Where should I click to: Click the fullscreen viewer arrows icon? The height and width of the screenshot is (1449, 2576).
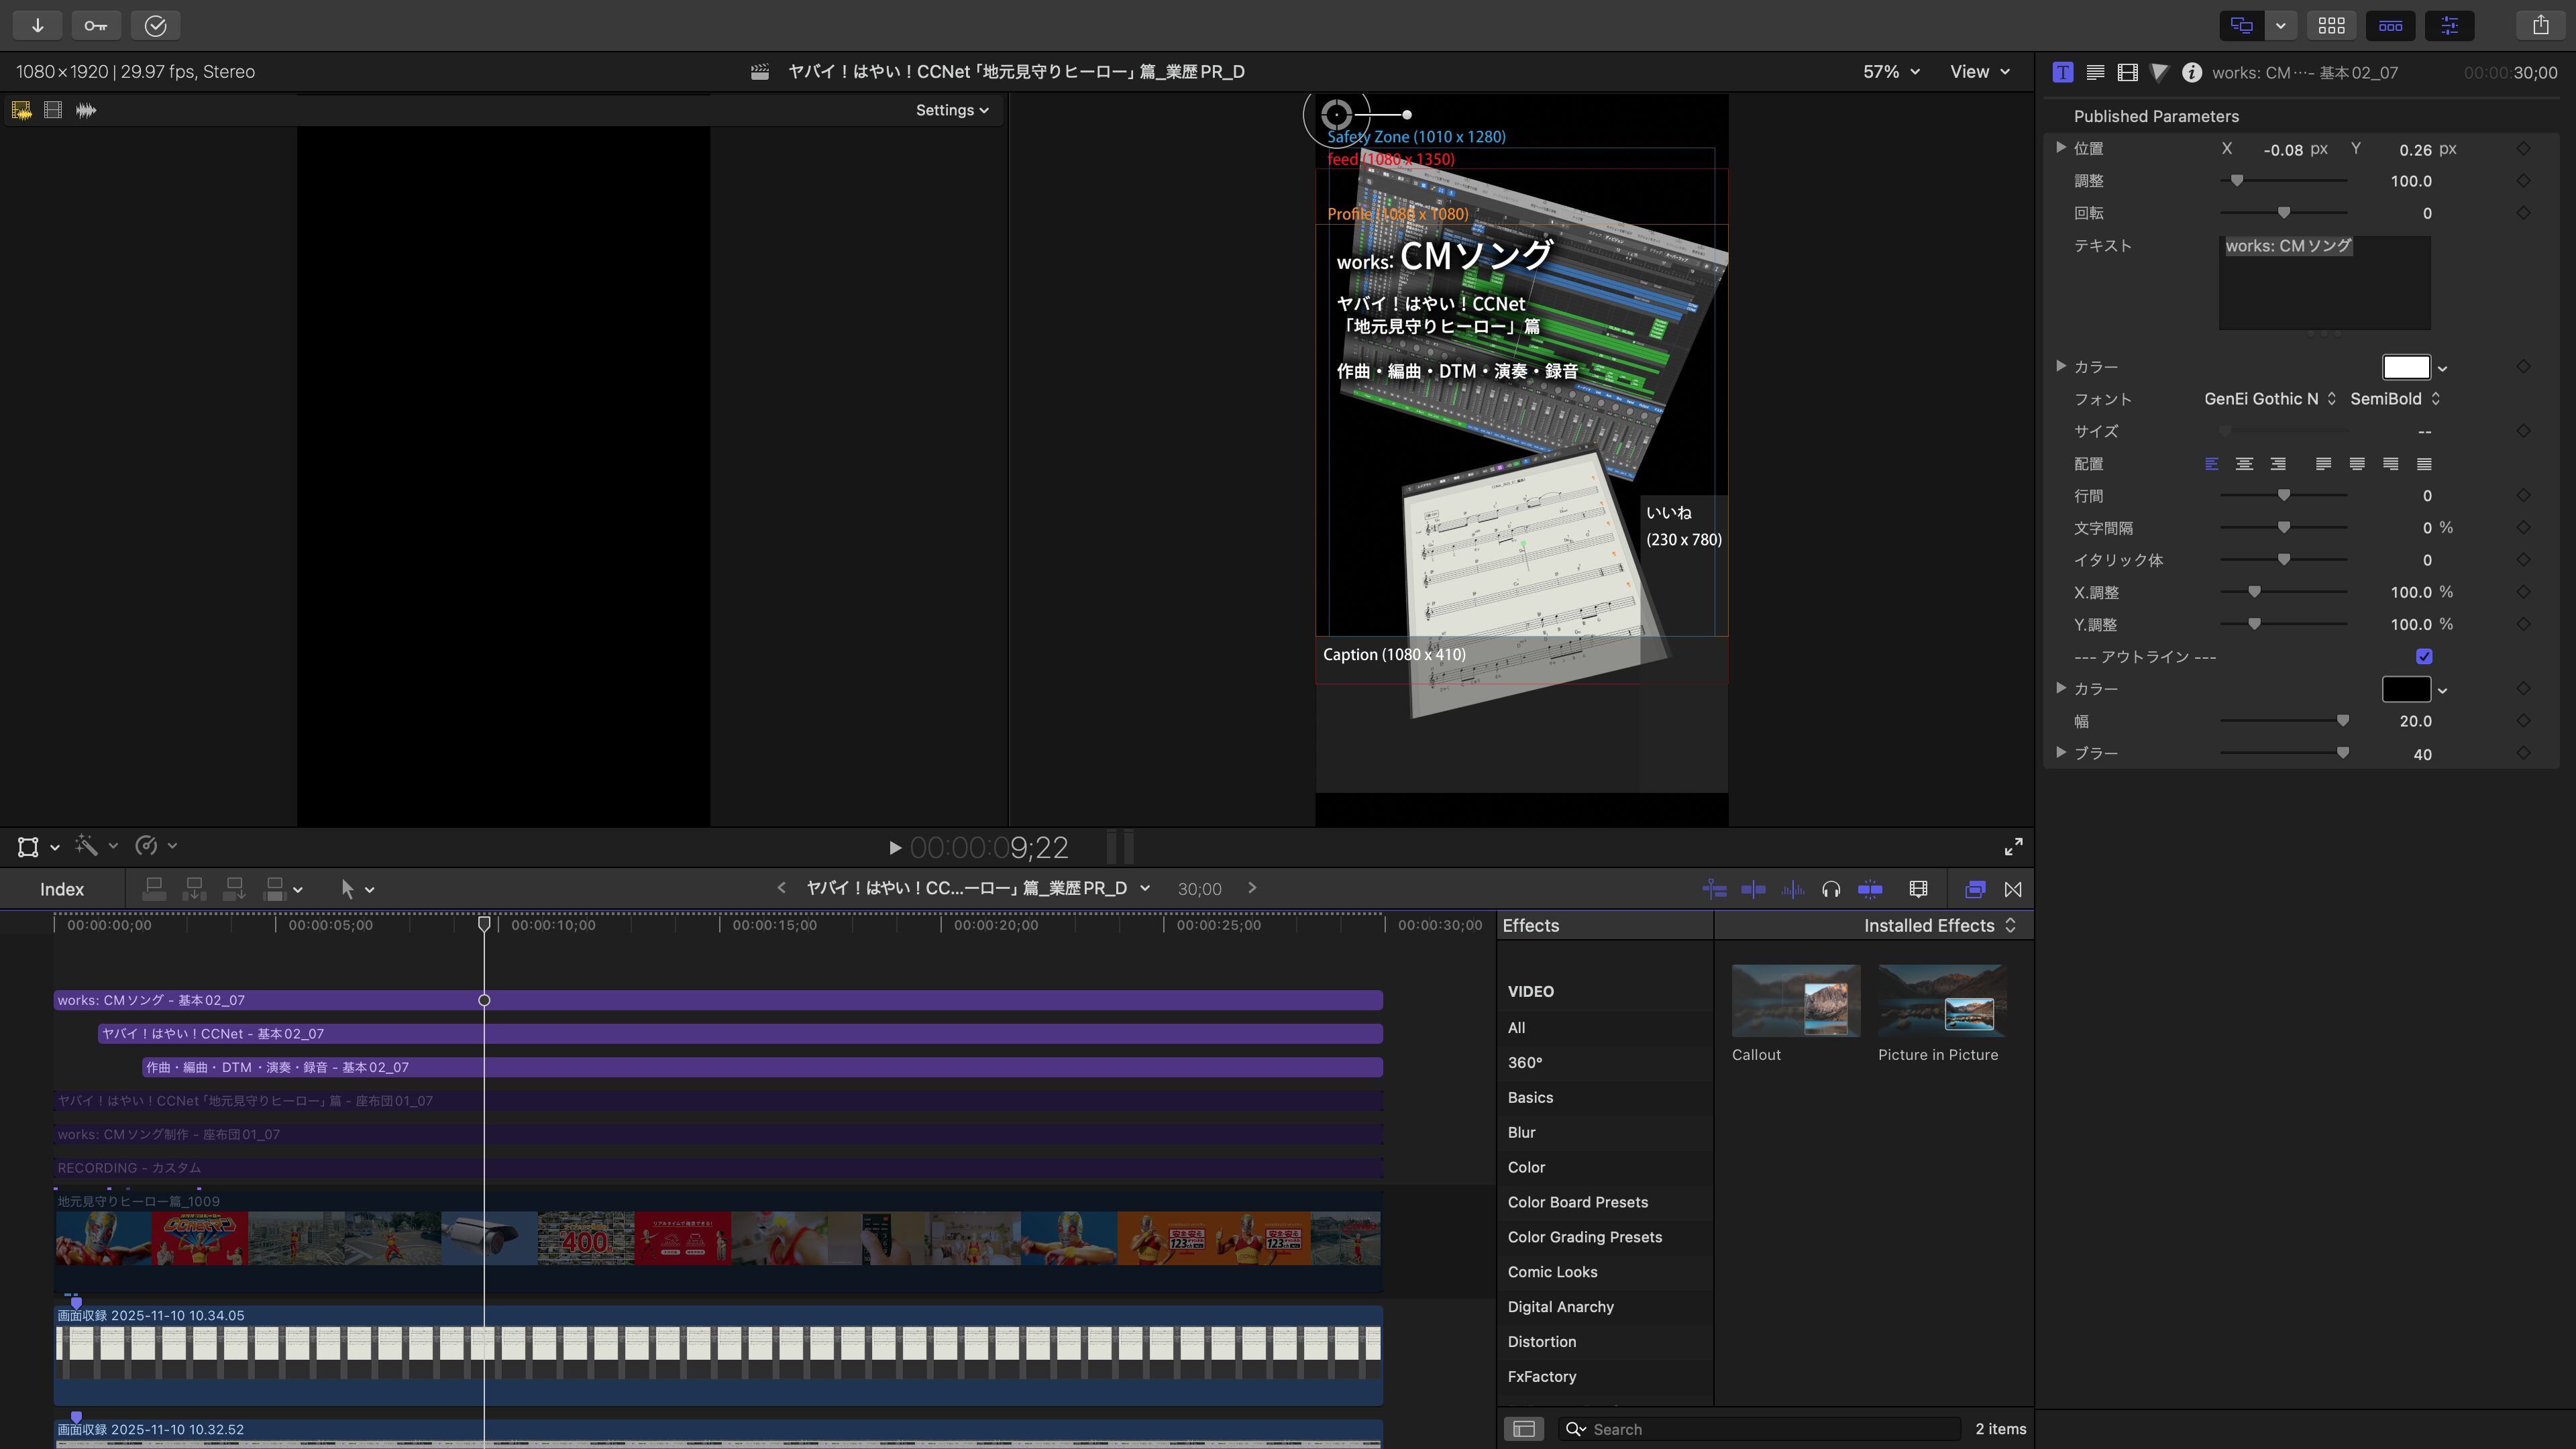pyautogui.click(x=2013, y=847)
